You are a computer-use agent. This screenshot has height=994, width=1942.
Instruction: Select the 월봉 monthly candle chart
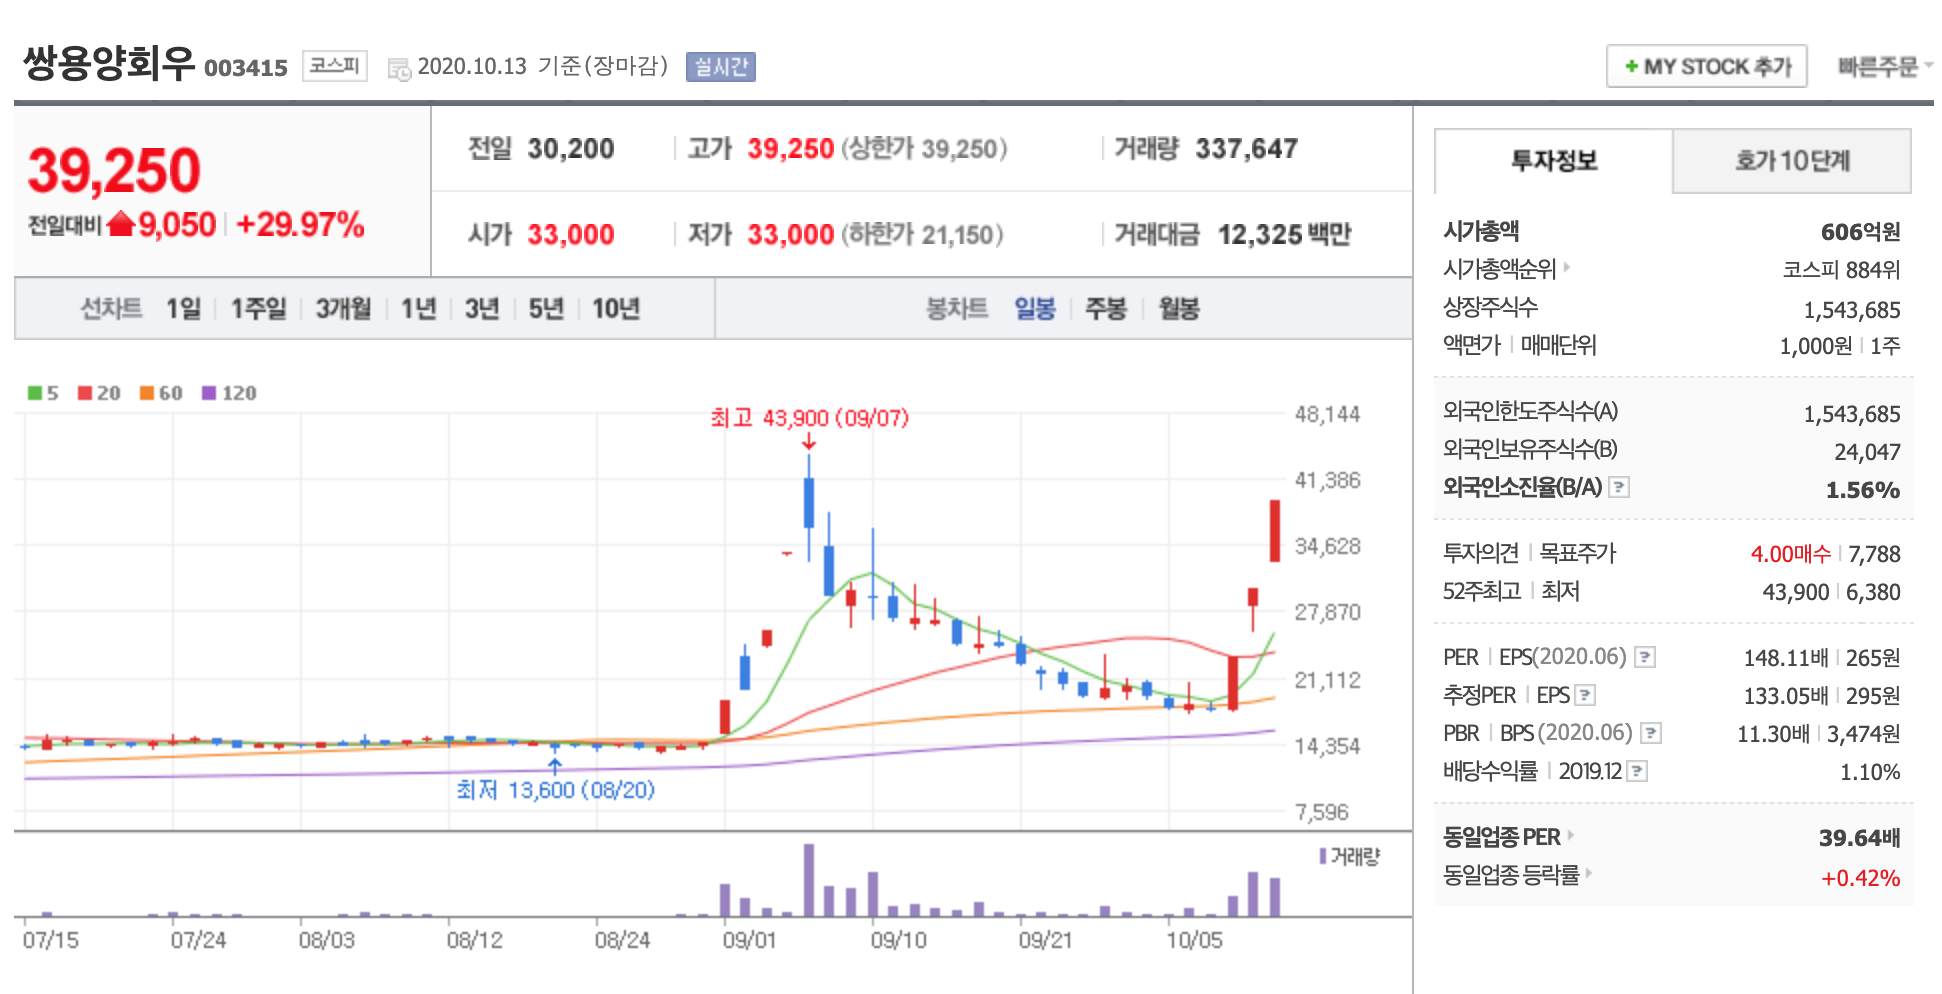tap(1179, 308)
